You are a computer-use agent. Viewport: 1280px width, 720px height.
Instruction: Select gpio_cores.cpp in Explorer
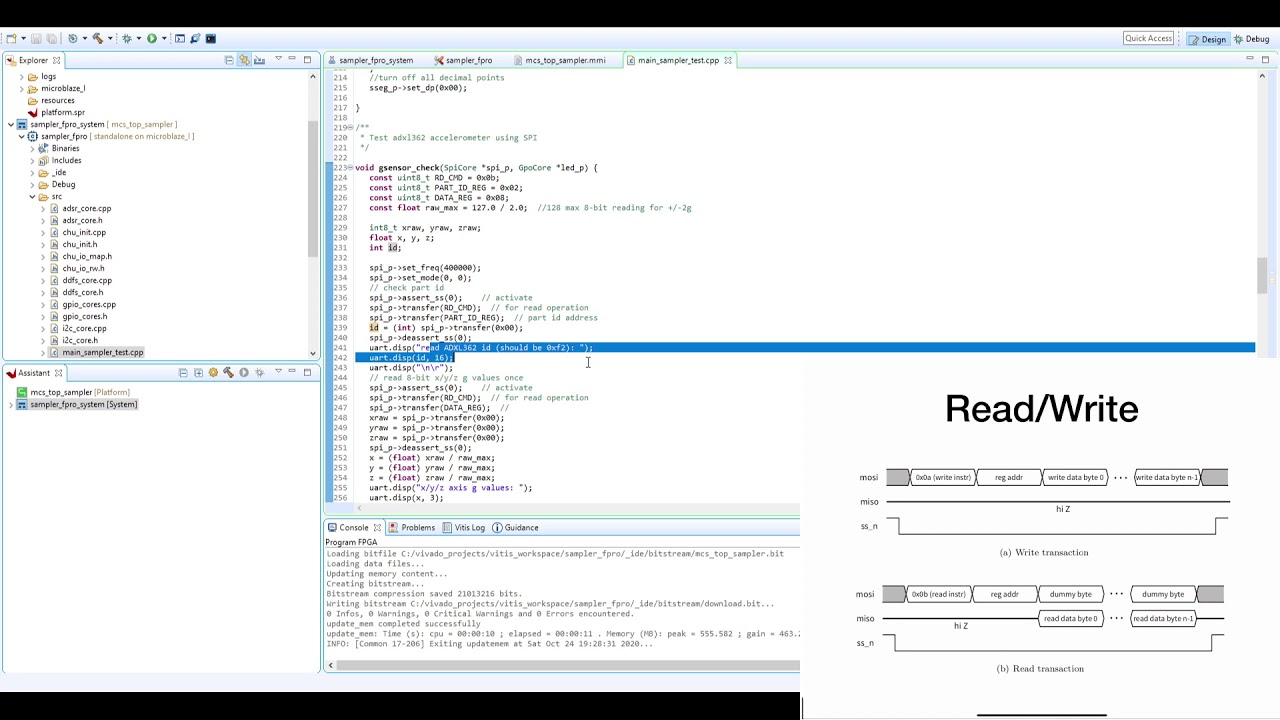(89, 305)
